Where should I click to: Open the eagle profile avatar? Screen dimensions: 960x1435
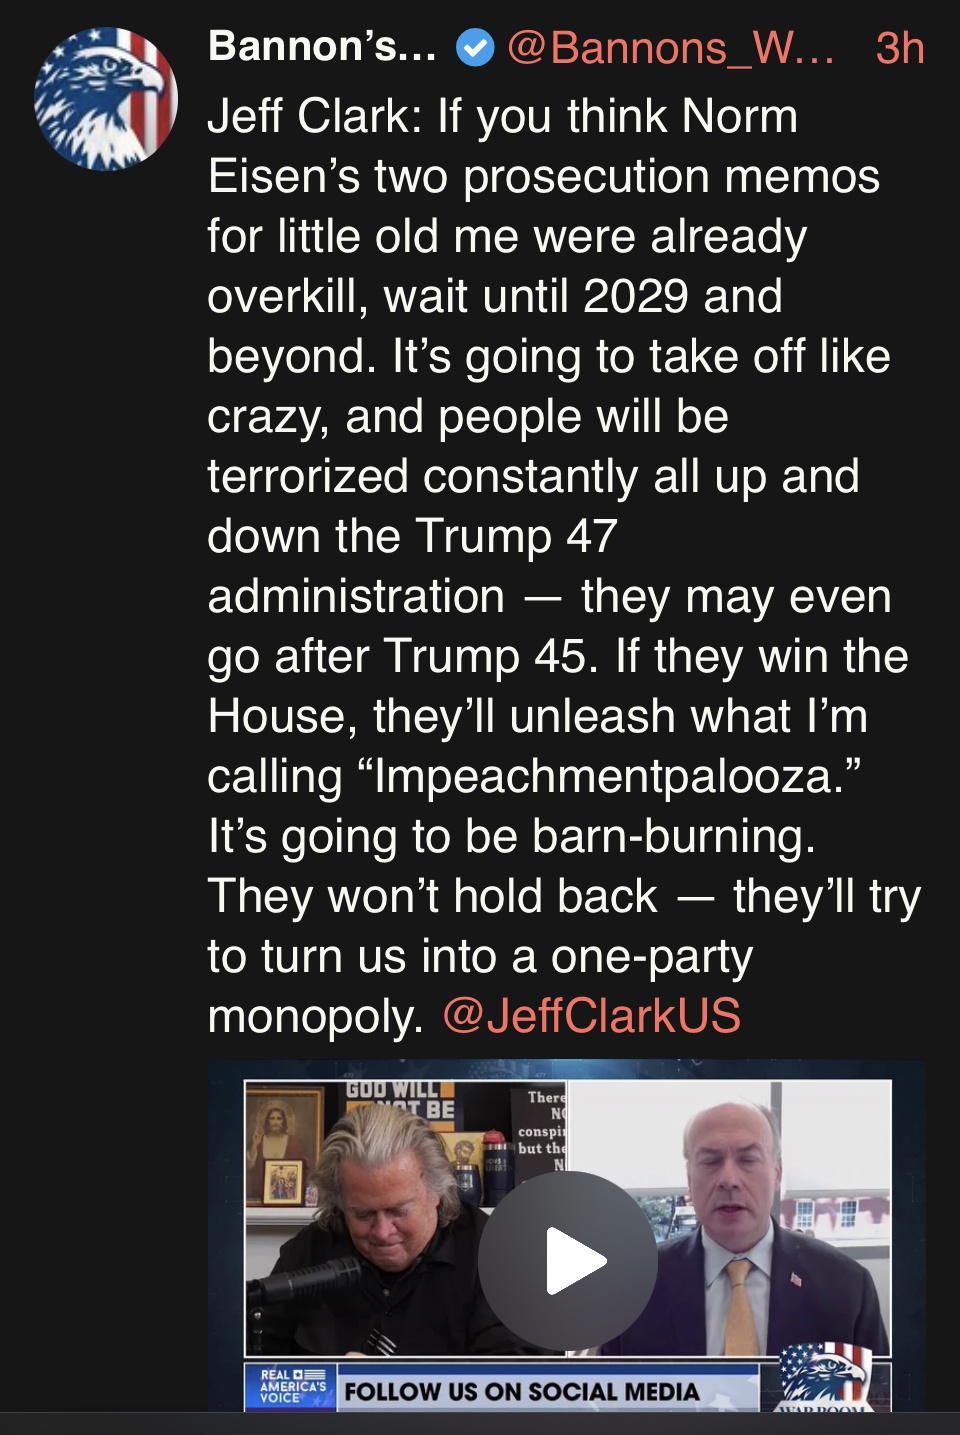[x=106, y=99]
